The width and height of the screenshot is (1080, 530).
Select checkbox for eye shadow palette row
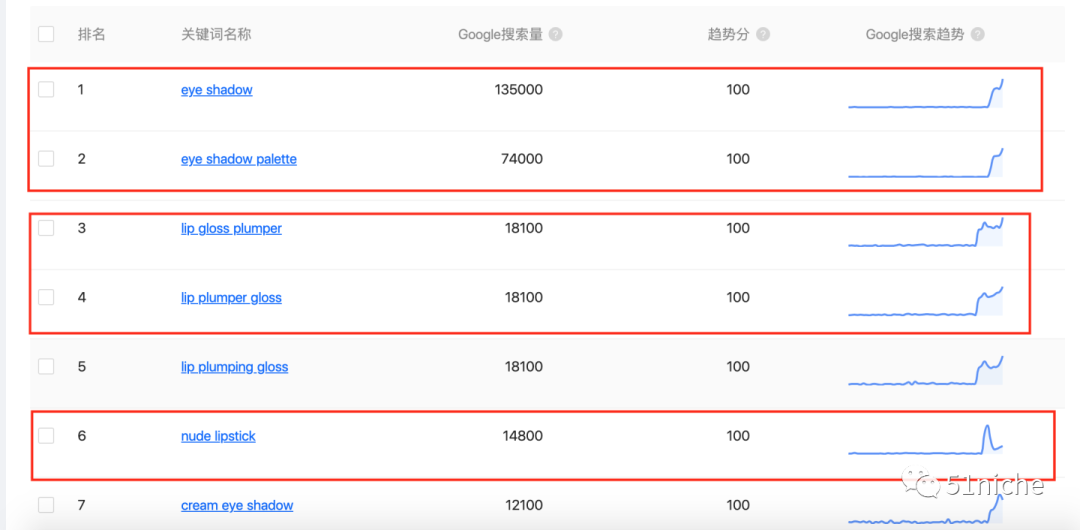pos(46,159)
